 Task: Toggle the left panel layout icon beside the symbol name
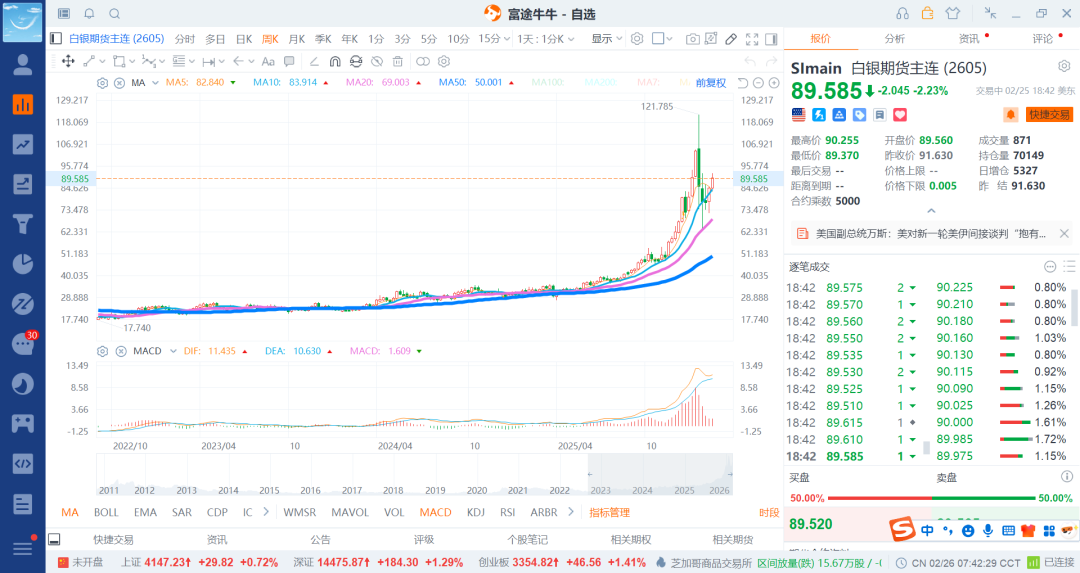click(56, 39)
